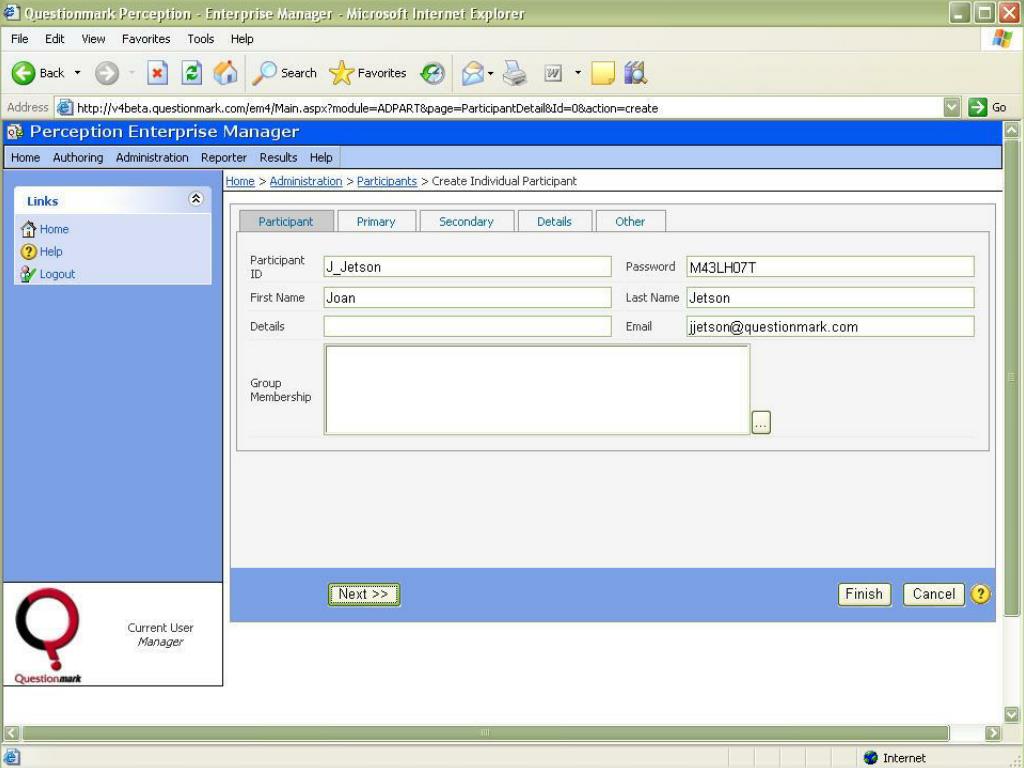Click the empty Details input field
The image size is (1024, 768).
468,327
